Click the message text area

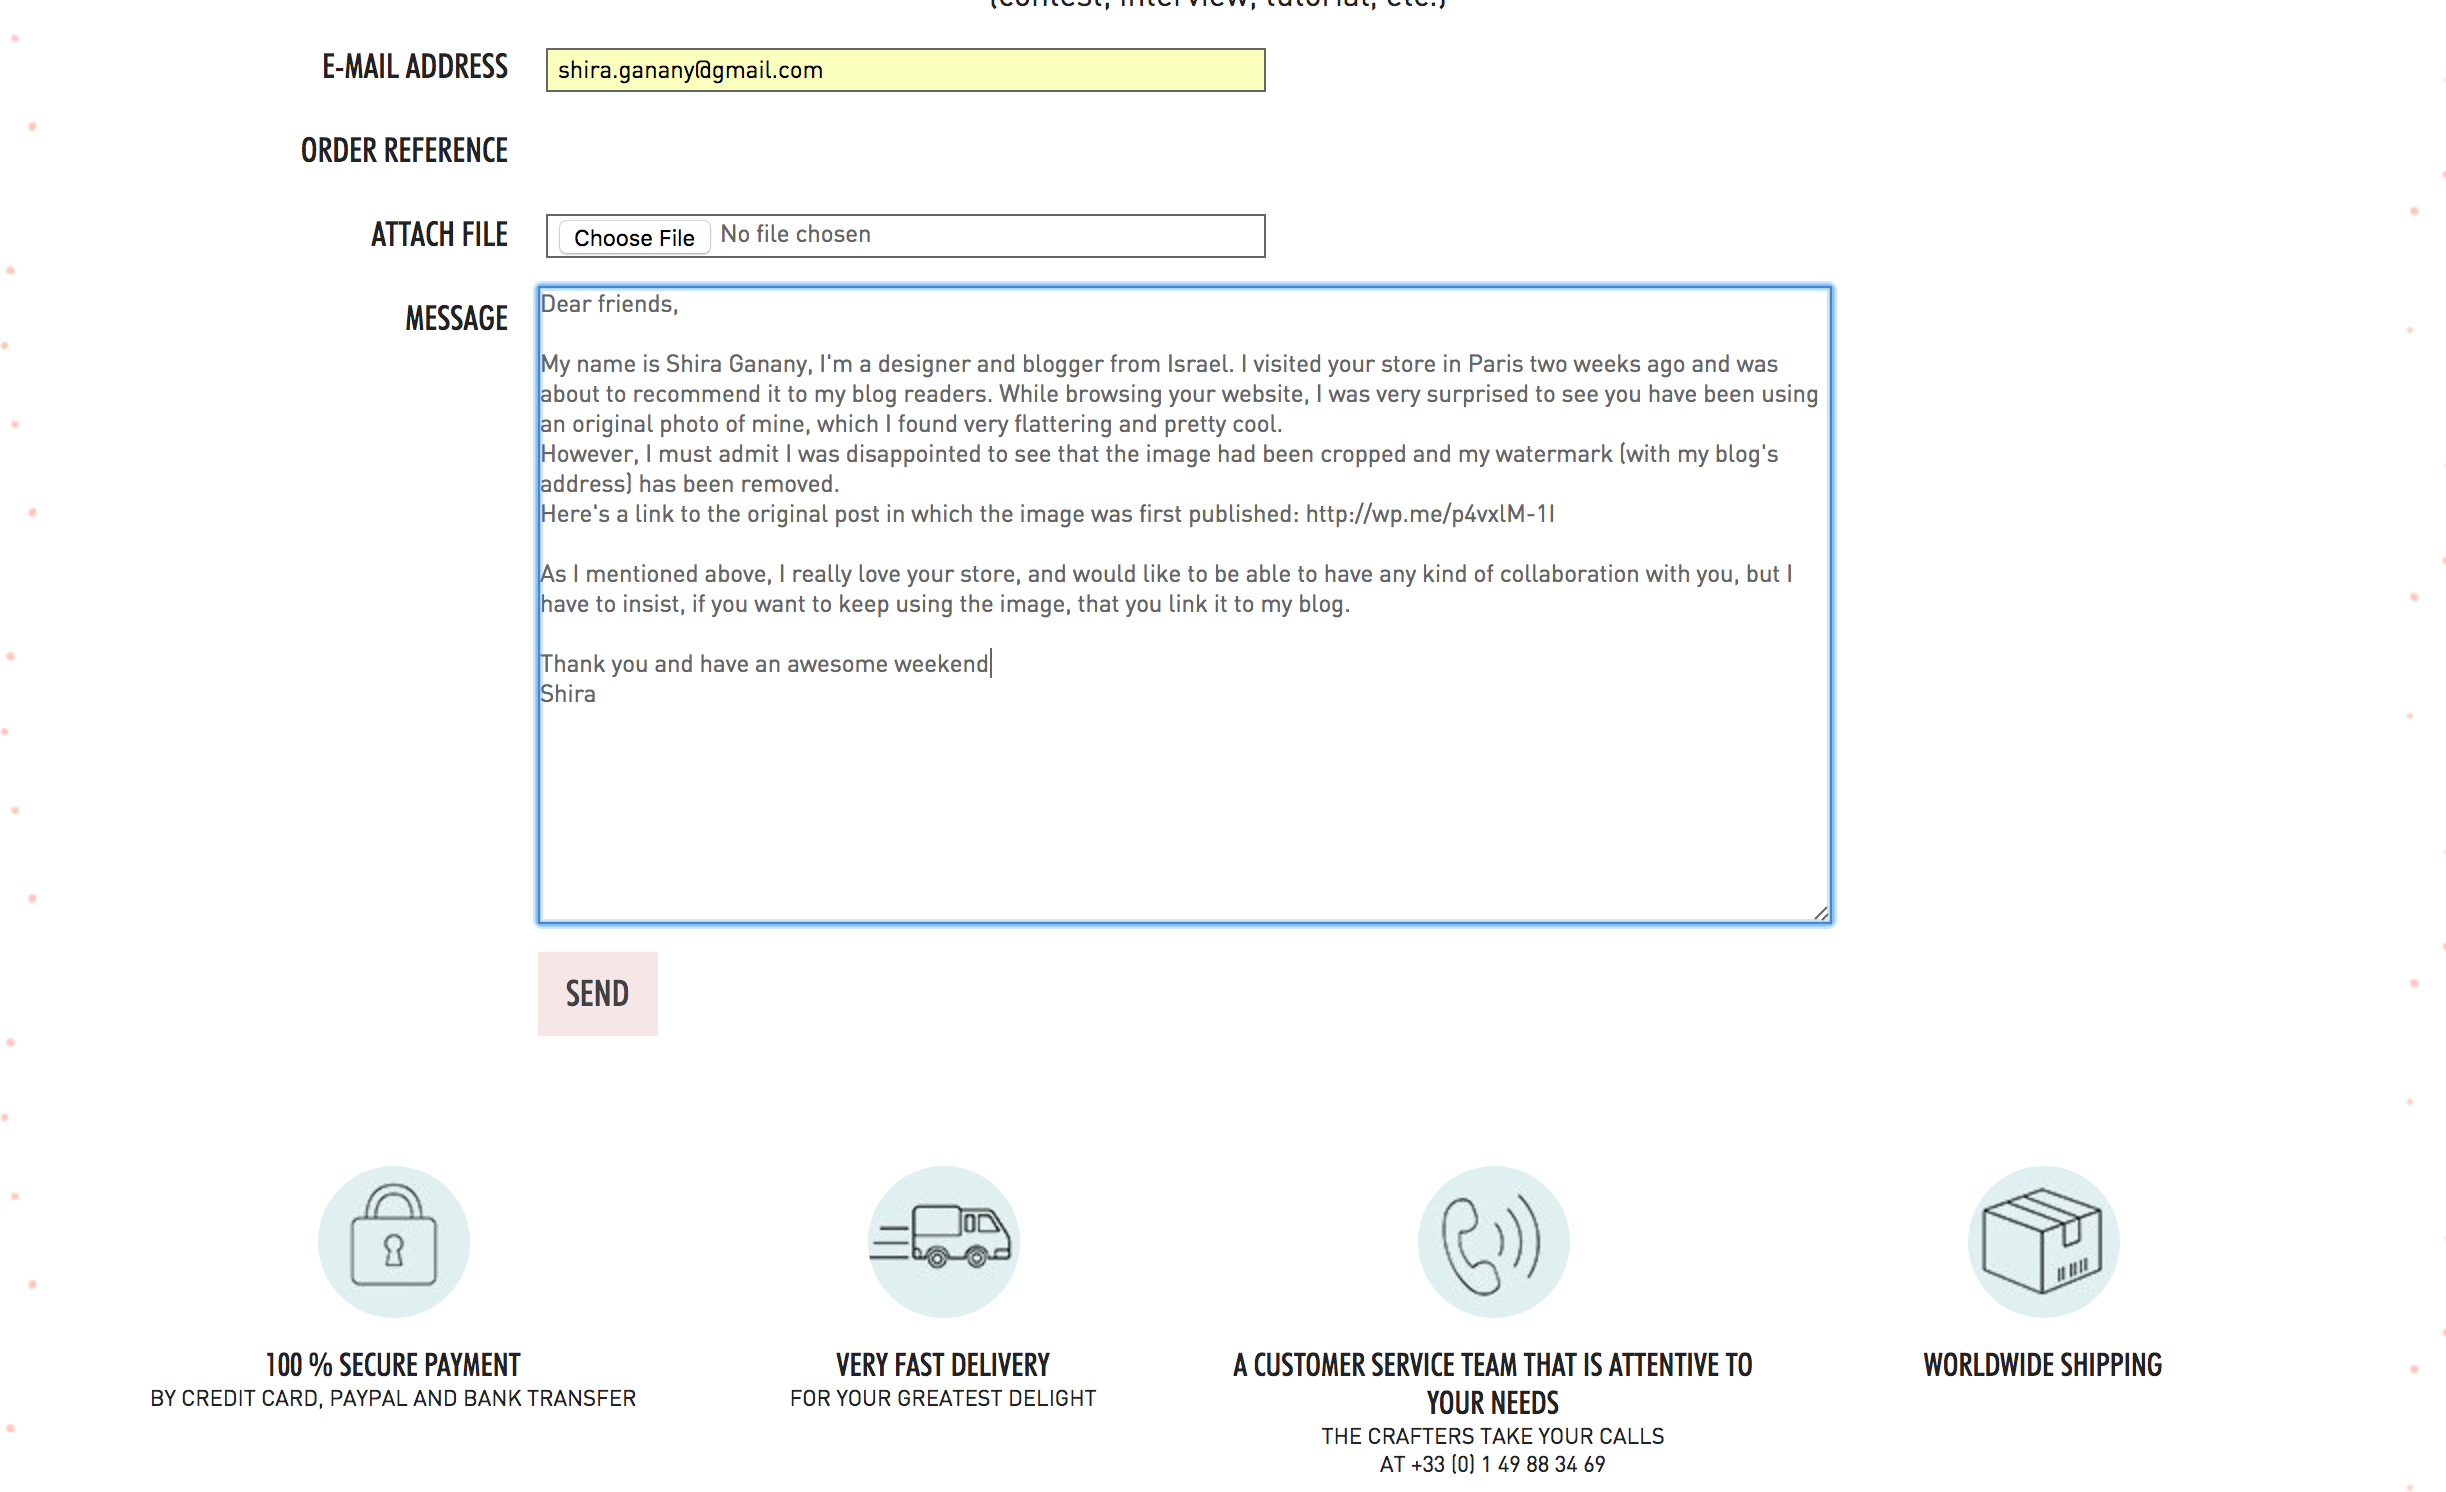(1185, 605)
